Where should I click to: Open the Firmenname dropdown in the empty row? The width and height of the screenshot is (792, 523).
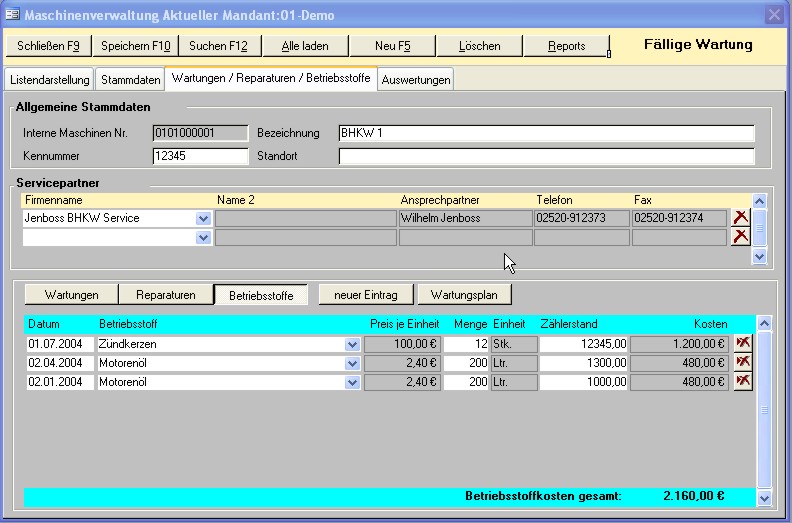203,237
